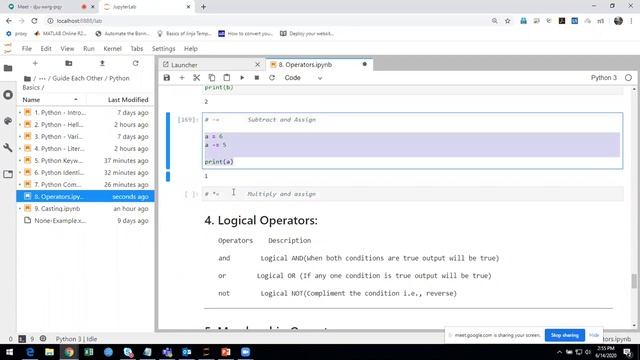
Task: Open Windows Start menu
Action: (x=9, y=352)
